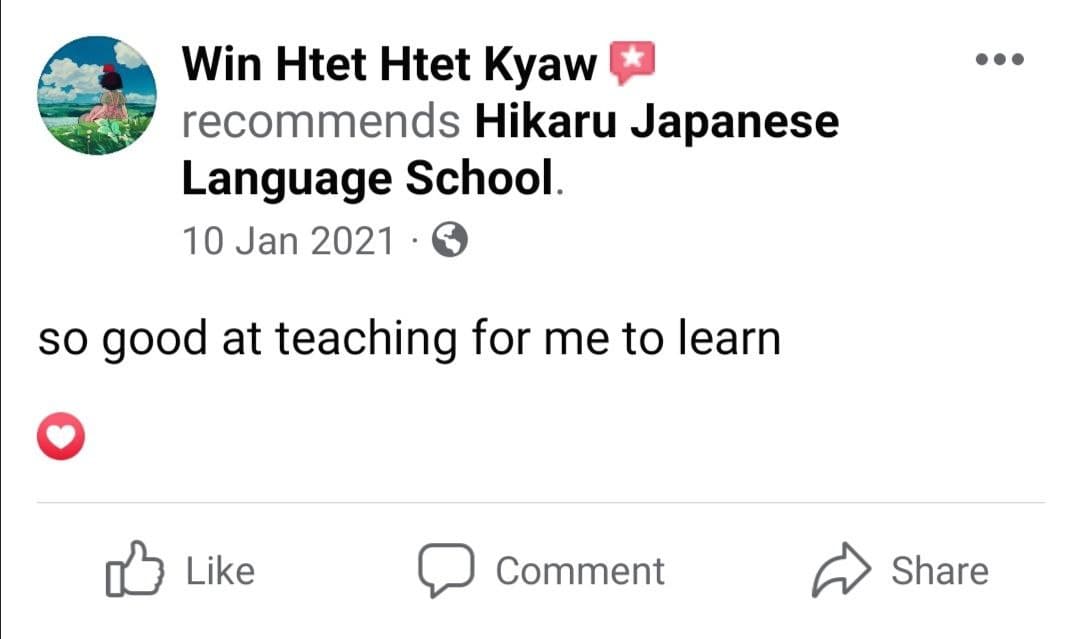1080x639 pixels.
Task: Click the Comment label text
Action: click(578, 570)
